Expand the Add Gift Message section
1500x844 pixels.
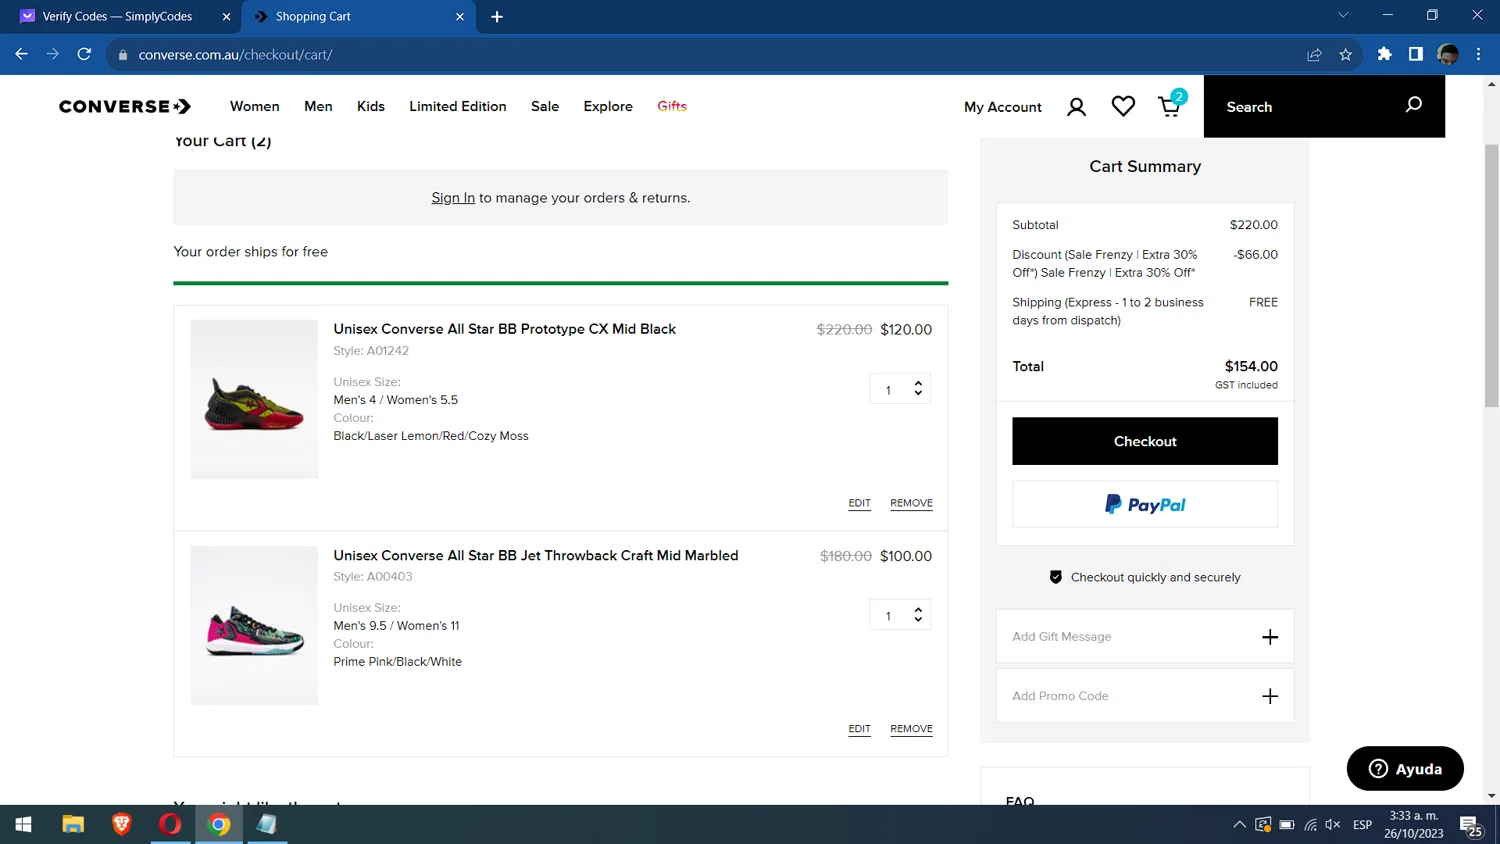(1145, 636)
